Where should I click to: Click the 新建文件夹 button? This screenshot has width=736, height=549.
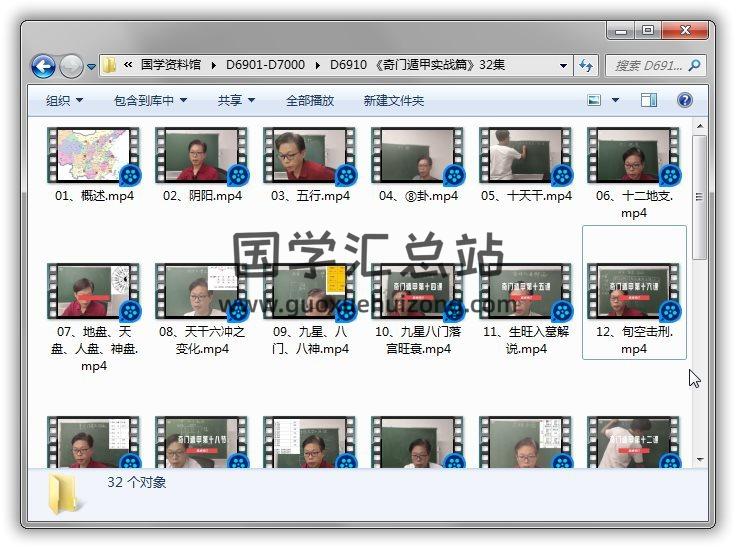point(393,100)
